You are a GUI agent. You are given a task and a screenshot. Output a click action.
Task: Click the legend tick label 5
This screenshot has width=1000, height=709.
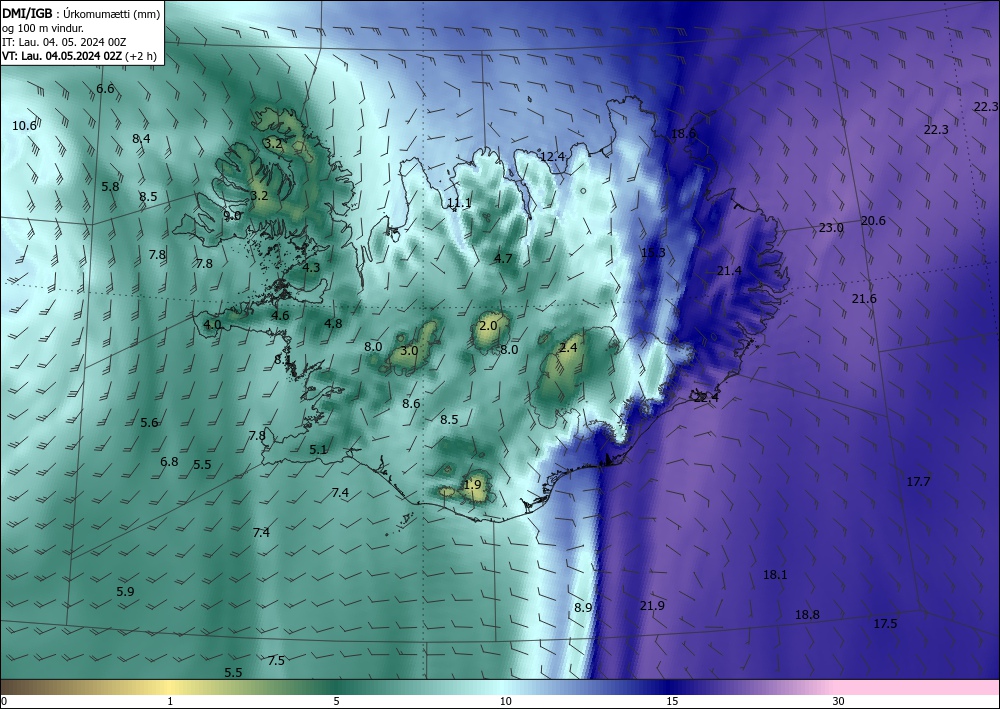click(336, 702)
